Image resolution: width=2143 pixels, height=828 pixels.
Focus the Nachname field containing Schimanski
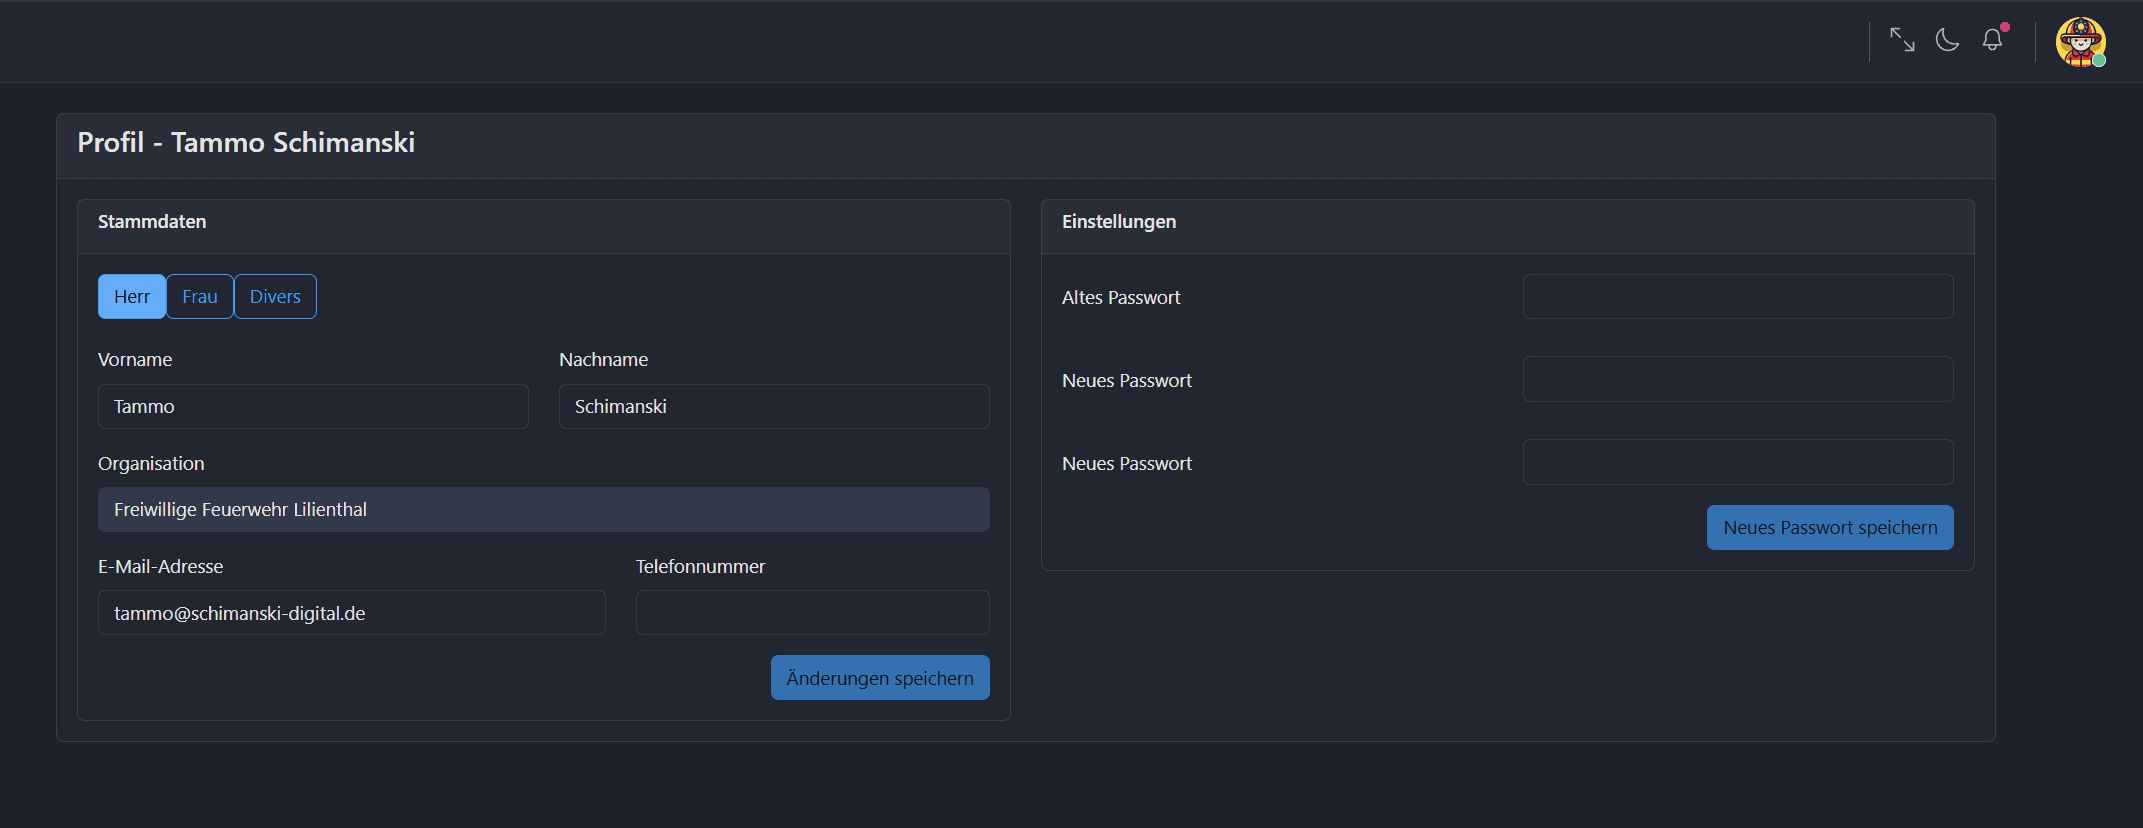774,407
